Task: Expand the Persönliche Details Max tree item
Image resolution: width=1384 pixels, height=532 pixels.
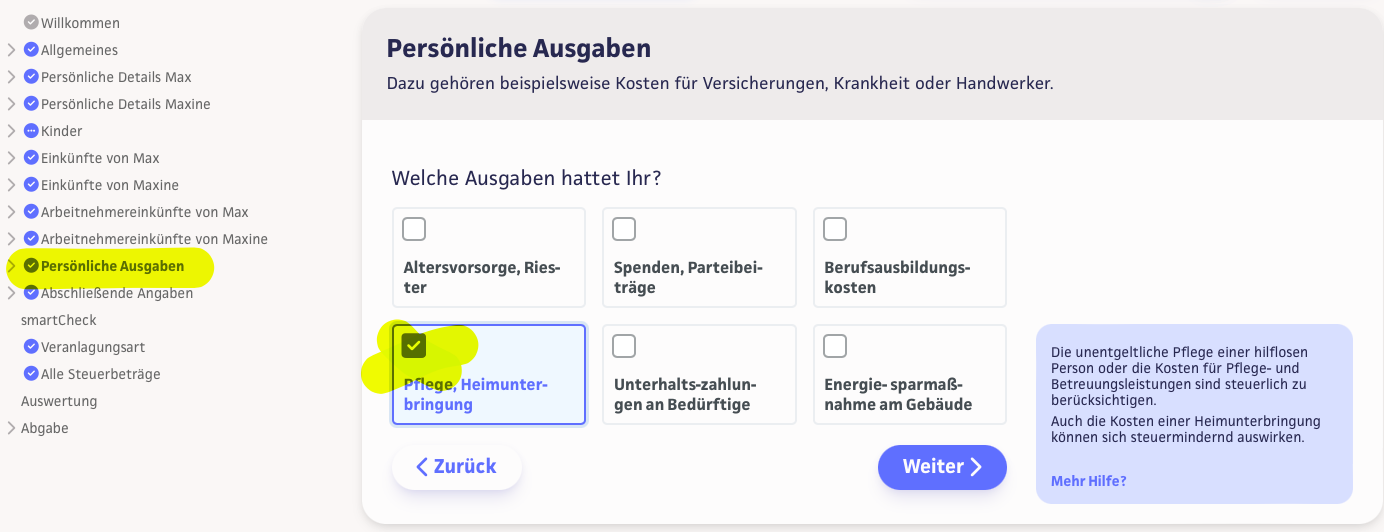Action: click(11, 77)
